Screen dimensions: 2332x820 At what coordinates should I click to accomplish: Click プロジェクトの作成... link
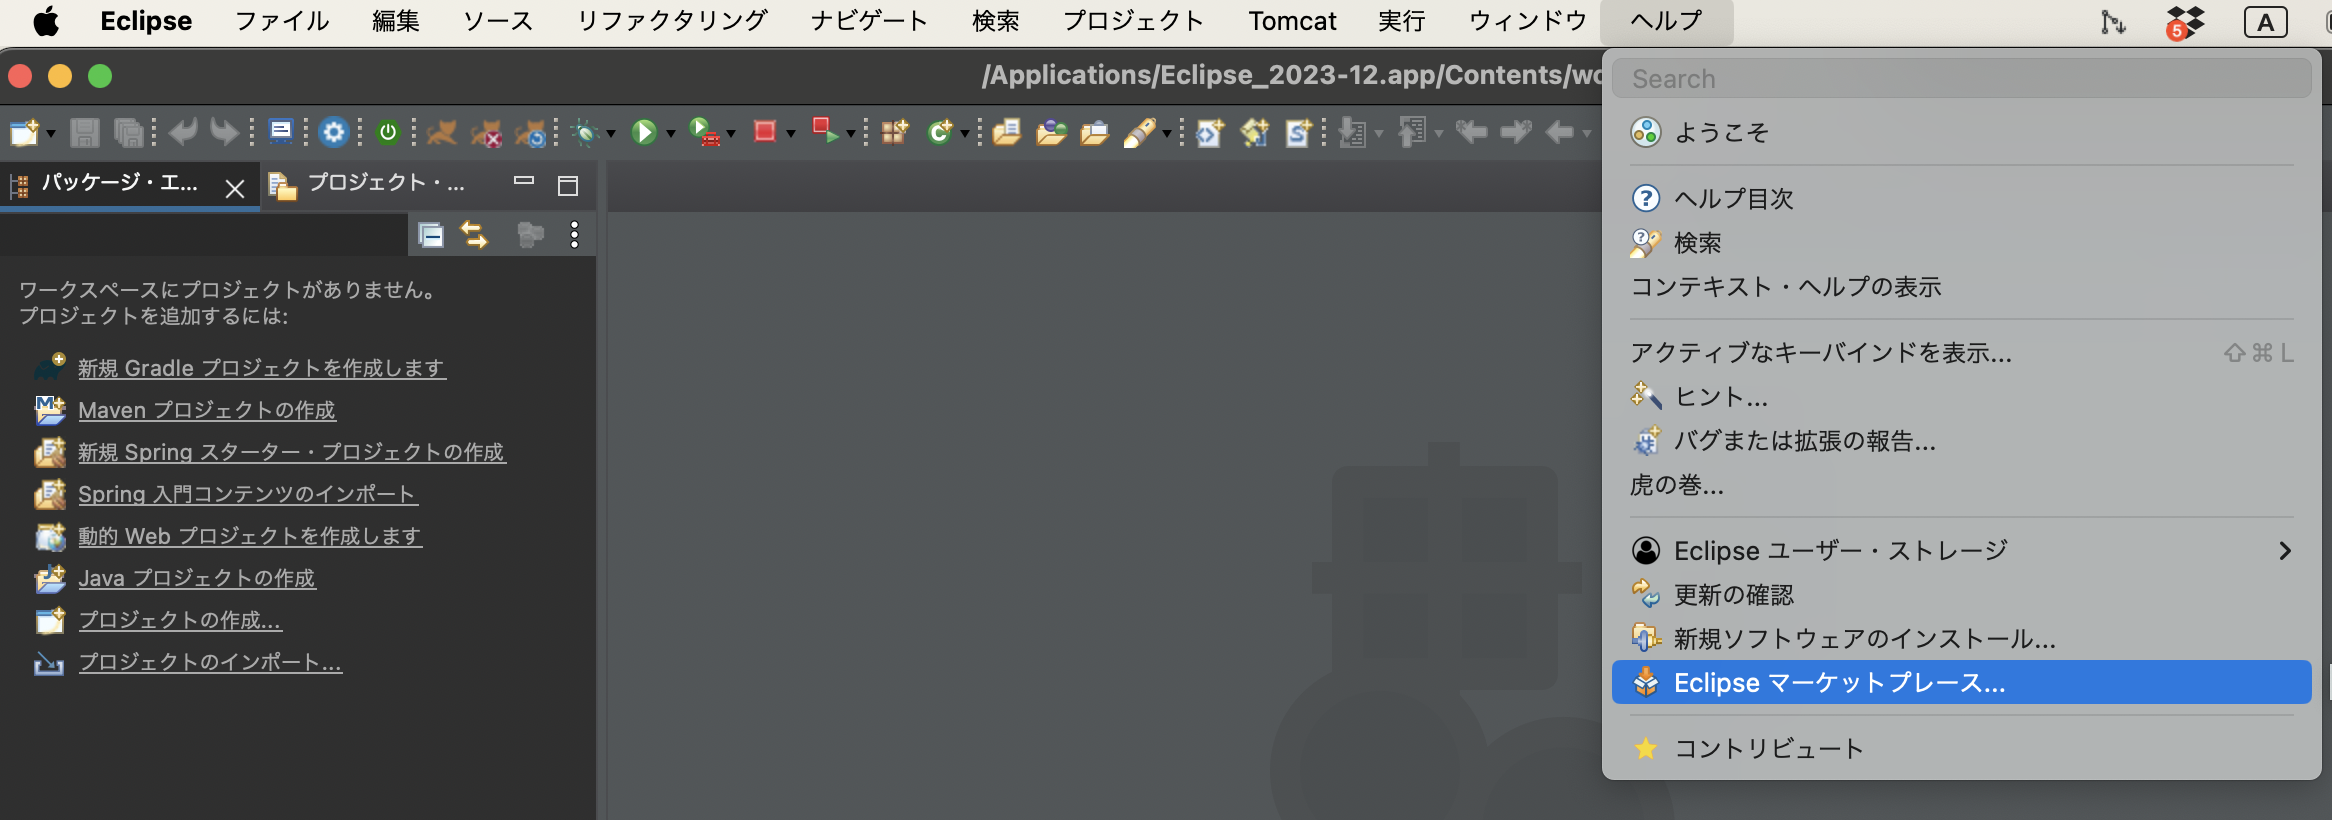click(x=180, y=620)
